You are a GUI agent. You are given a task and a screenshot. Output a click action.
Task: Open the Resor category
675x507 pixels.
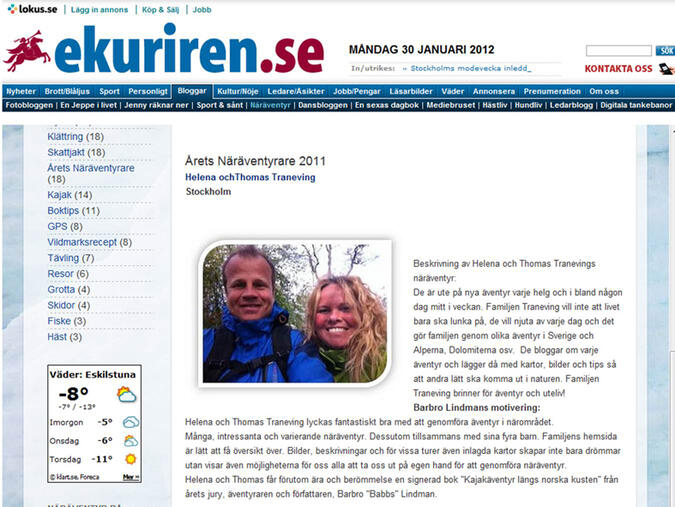pyautogui.click(x=60, y=274)
